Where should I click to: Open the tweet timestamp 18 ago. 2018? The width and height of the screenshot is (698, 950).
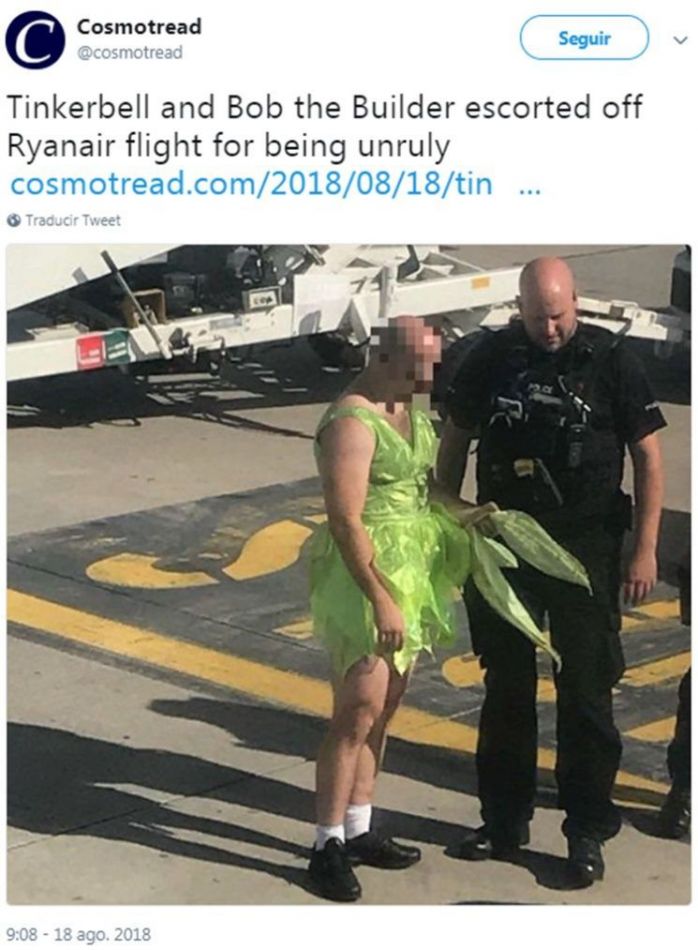(78, 934)
